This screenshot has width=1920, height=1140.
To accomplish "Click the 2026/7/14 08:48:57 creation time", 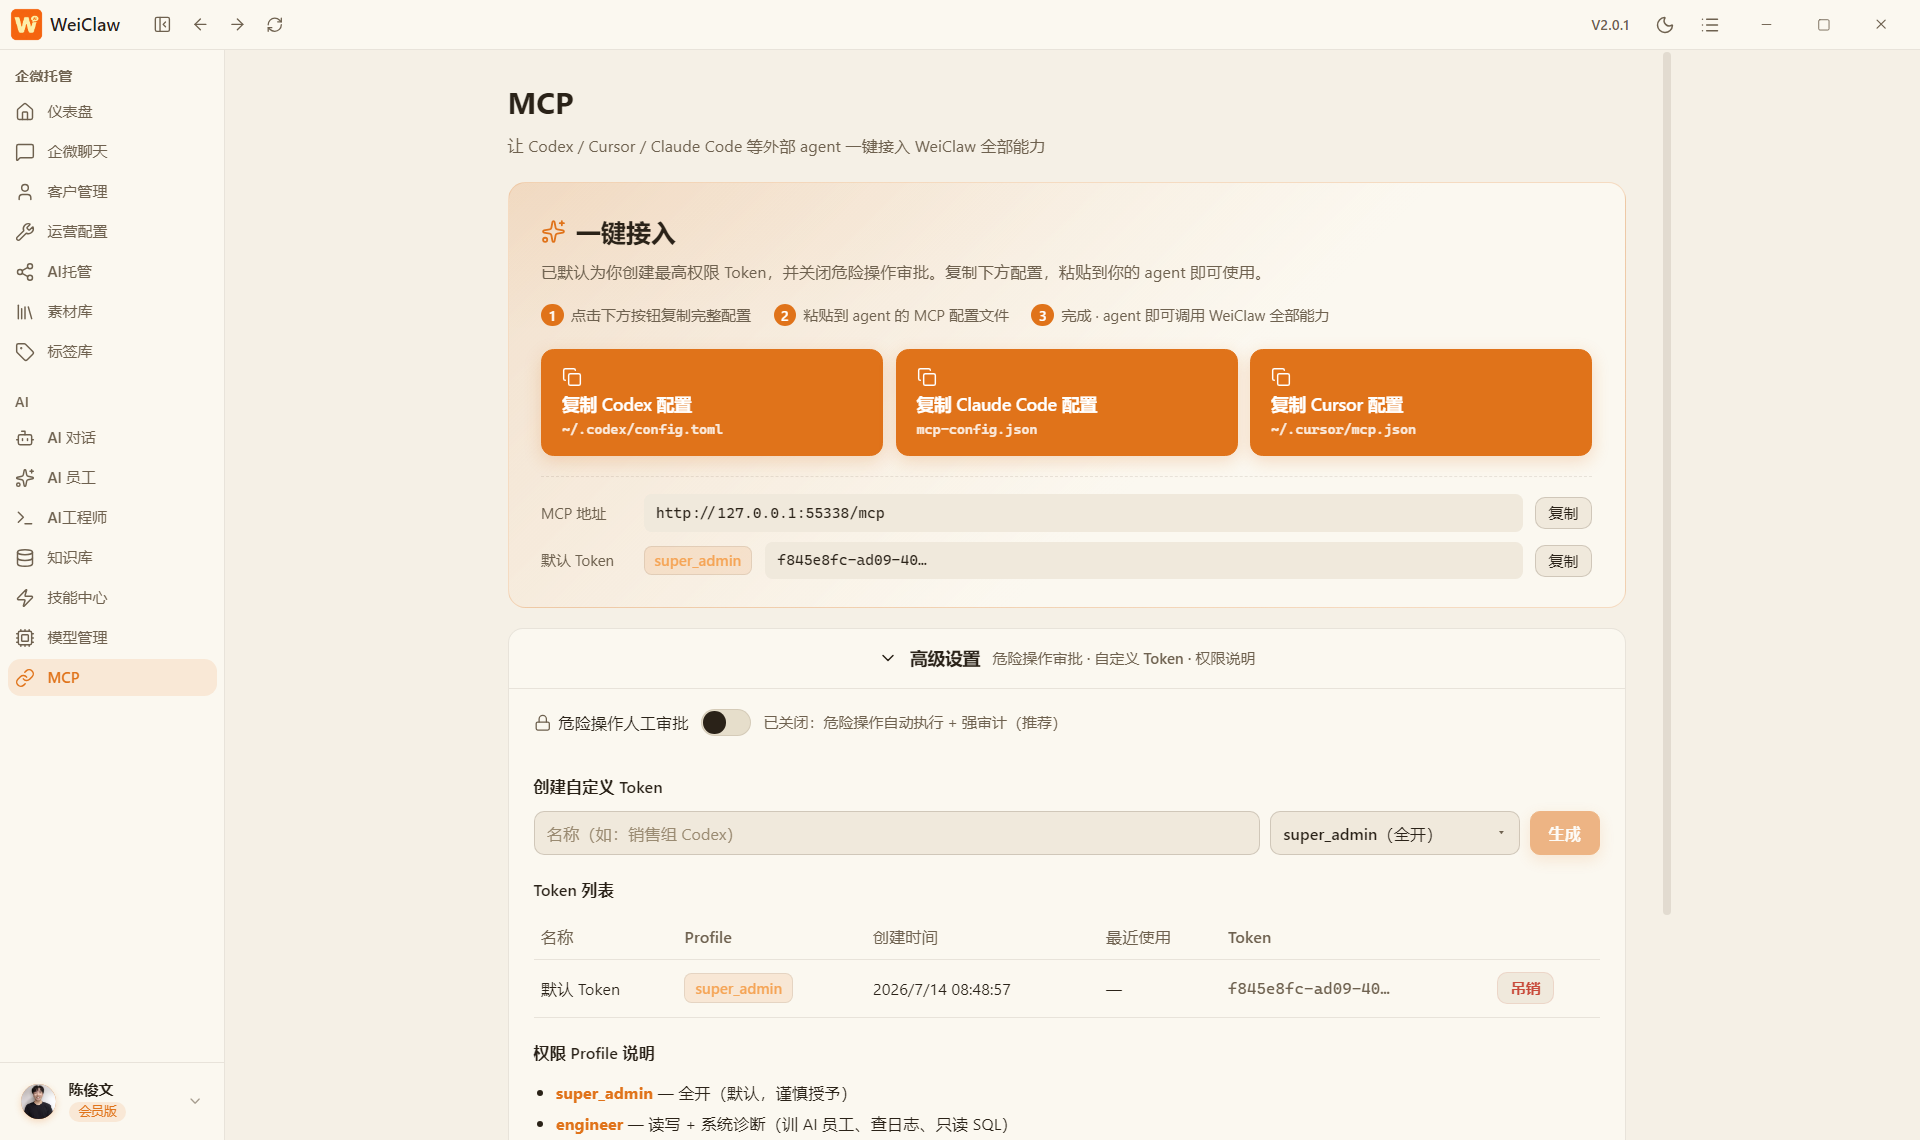I will pos(941,989).
